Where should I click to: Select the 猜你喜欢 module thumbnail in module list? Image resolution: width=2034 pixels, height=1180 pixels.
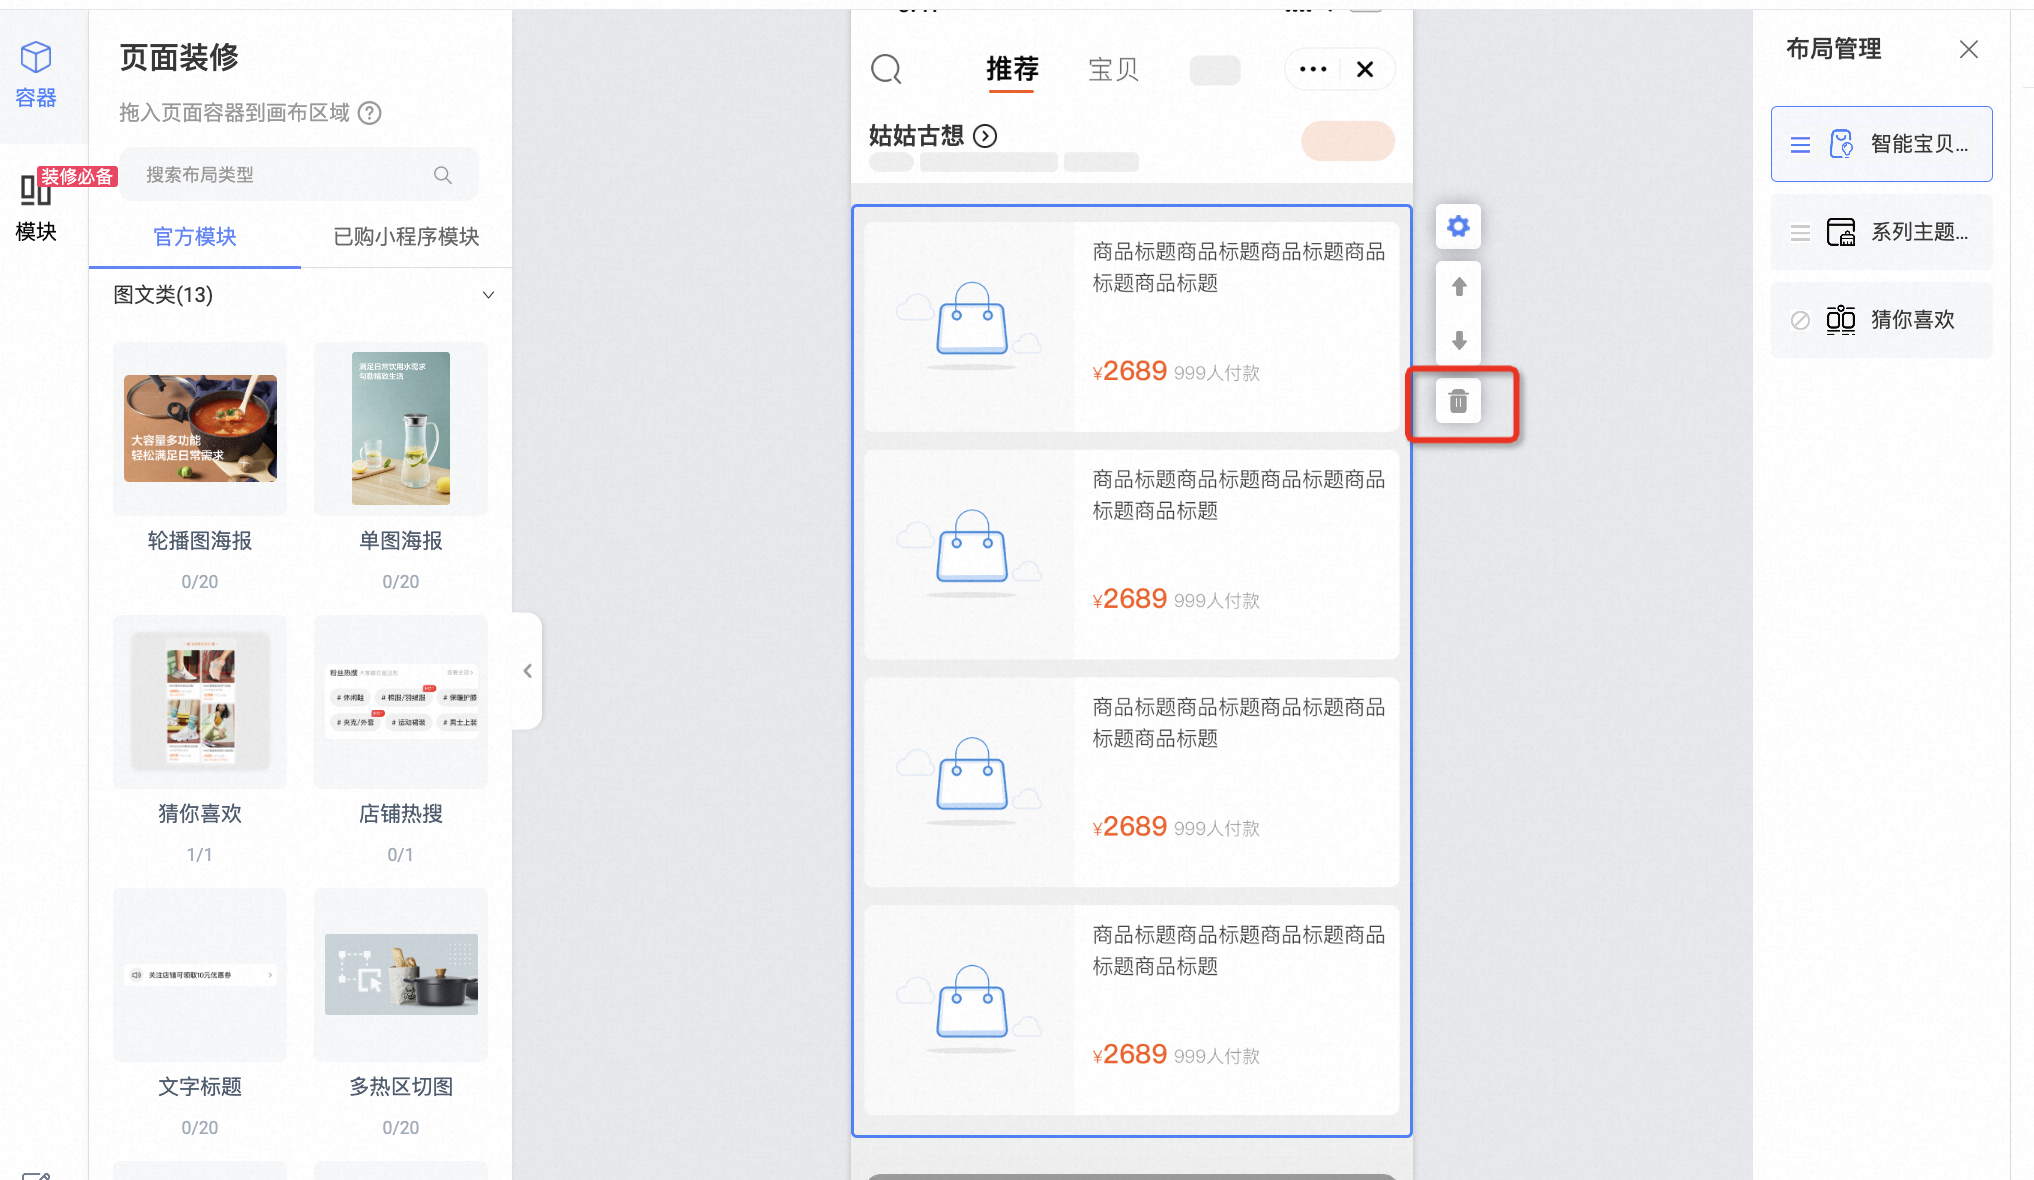point(200,702)
